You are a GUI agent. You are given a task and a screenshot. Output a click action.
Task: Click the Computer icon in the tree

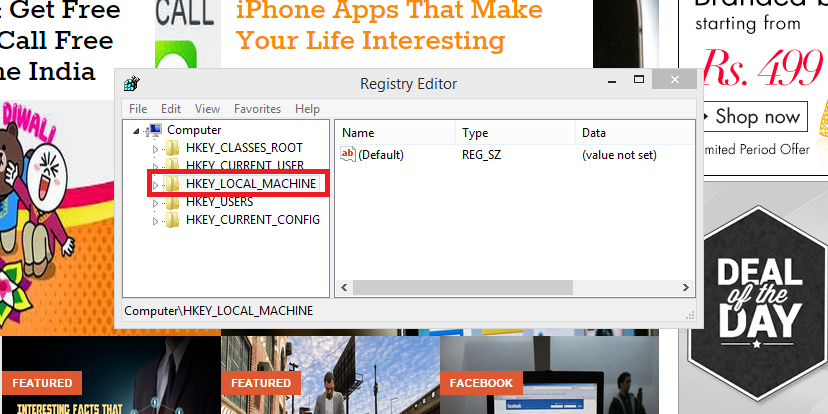click(x=154, y=130)
